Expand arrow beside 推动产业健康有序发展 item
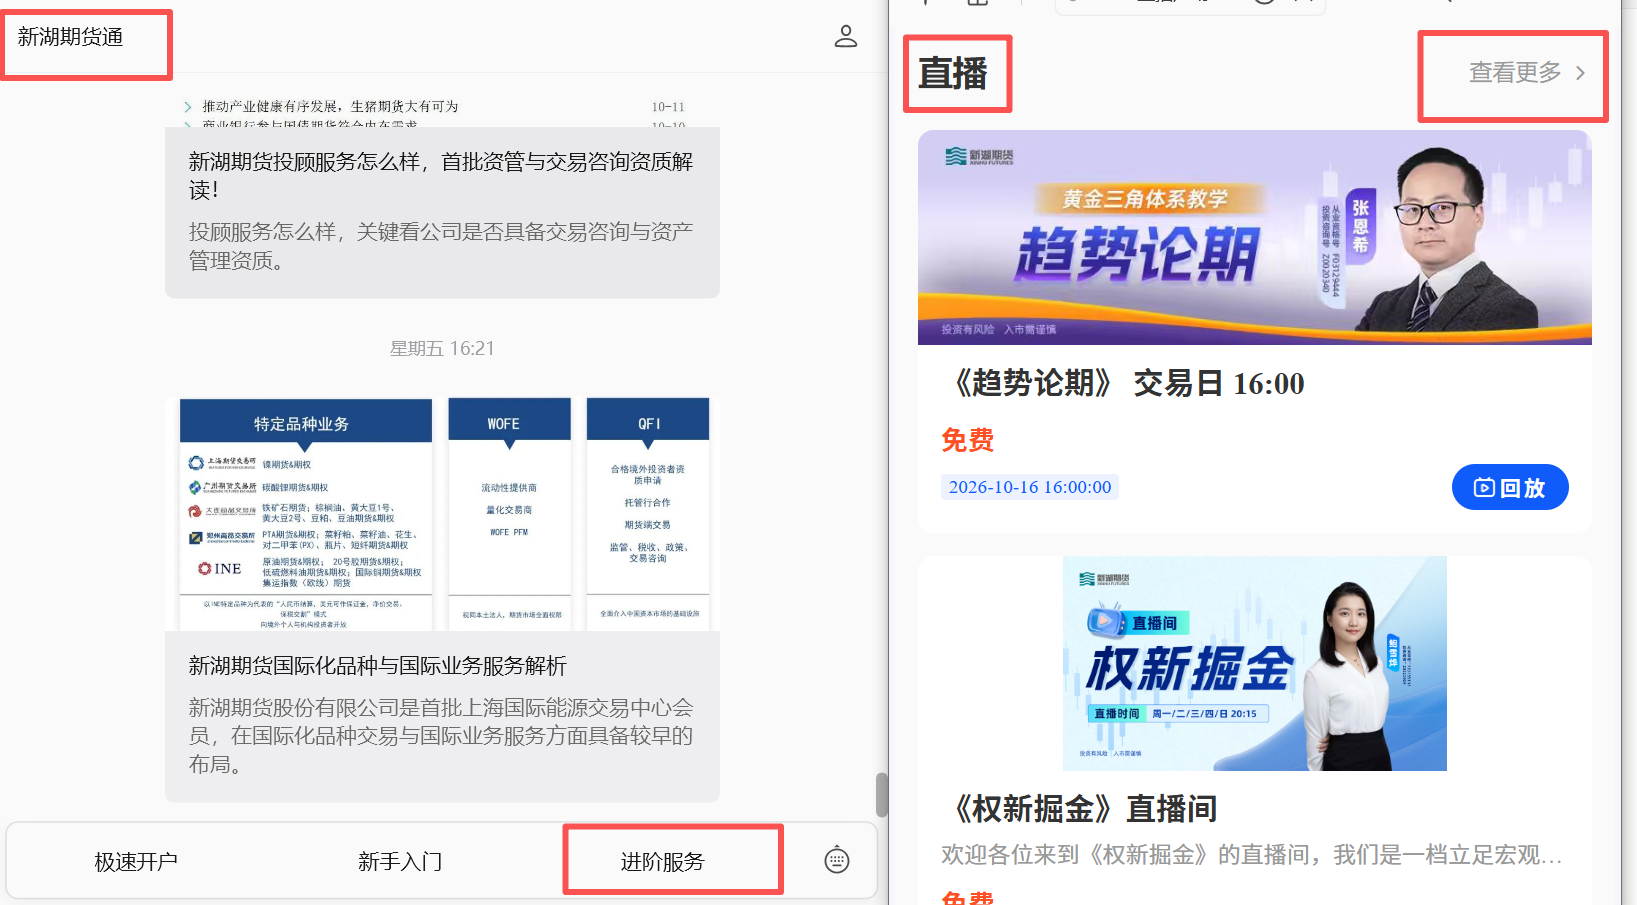The width and height of the screenshot is (1637, 905). click(188, 106)
